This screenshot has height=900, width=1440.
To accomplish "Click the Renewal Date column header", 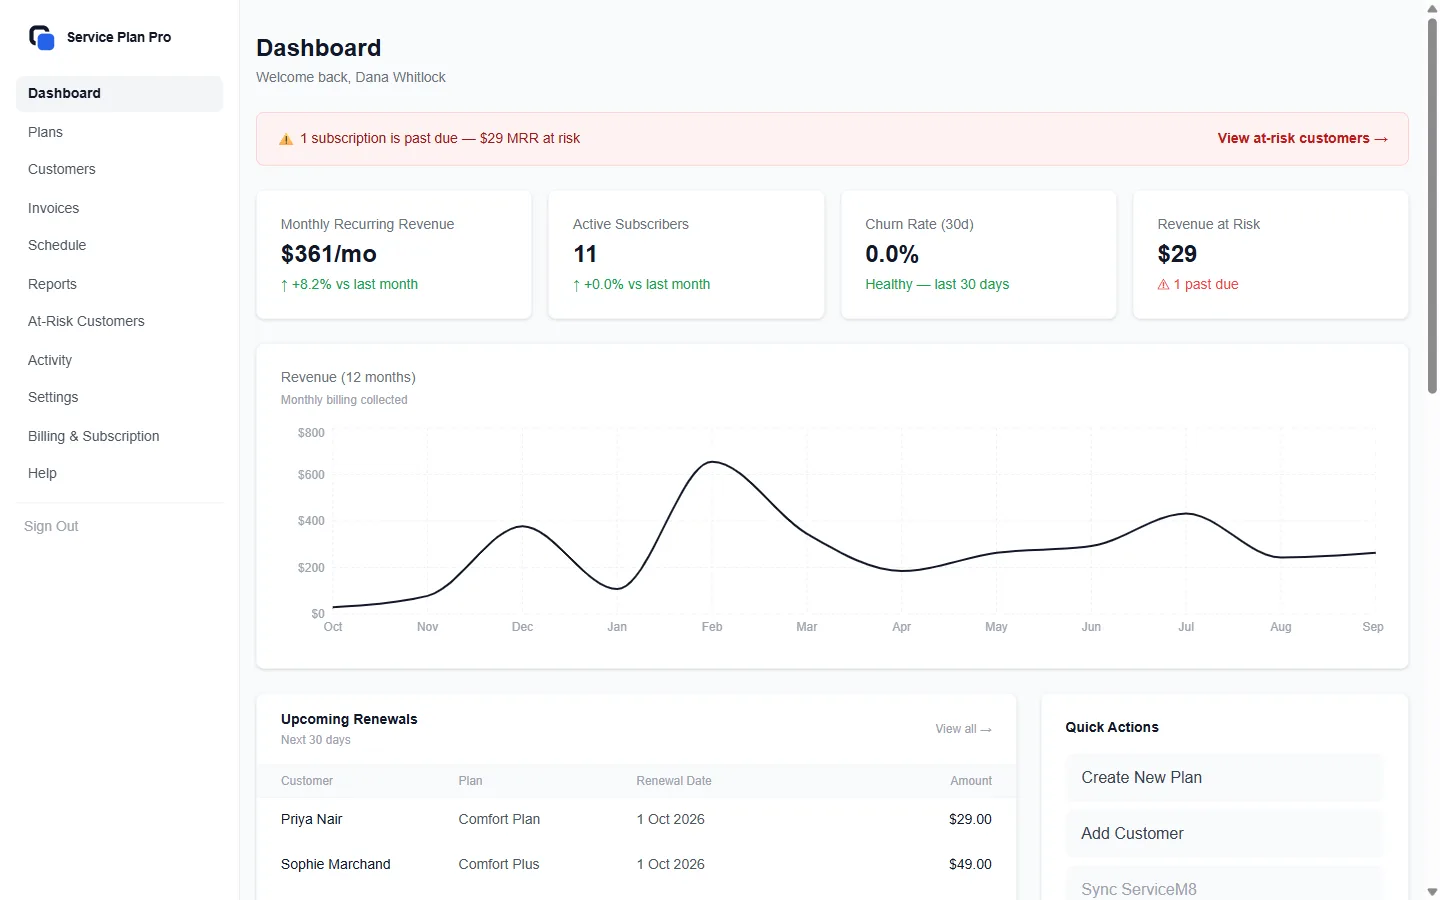I will click(674, 781).
